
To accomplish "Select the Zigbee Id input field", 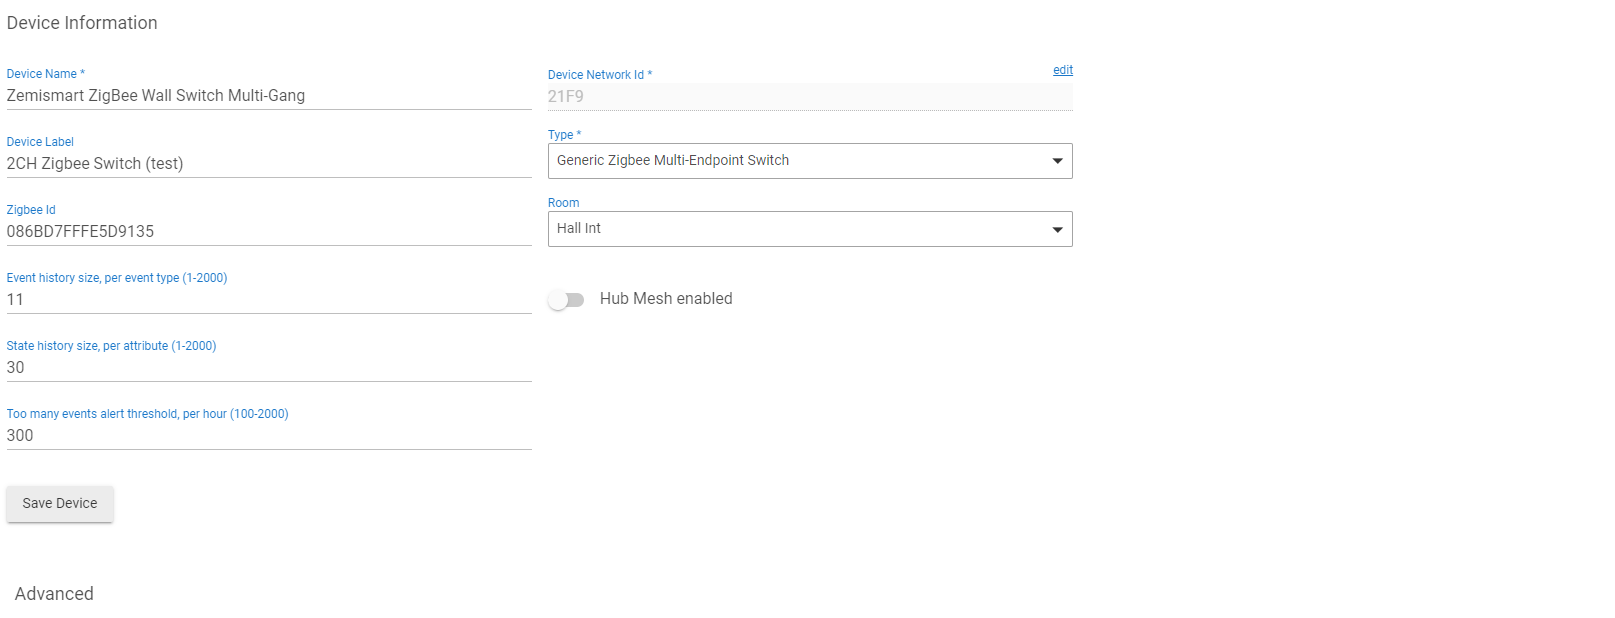I will 268,232.
